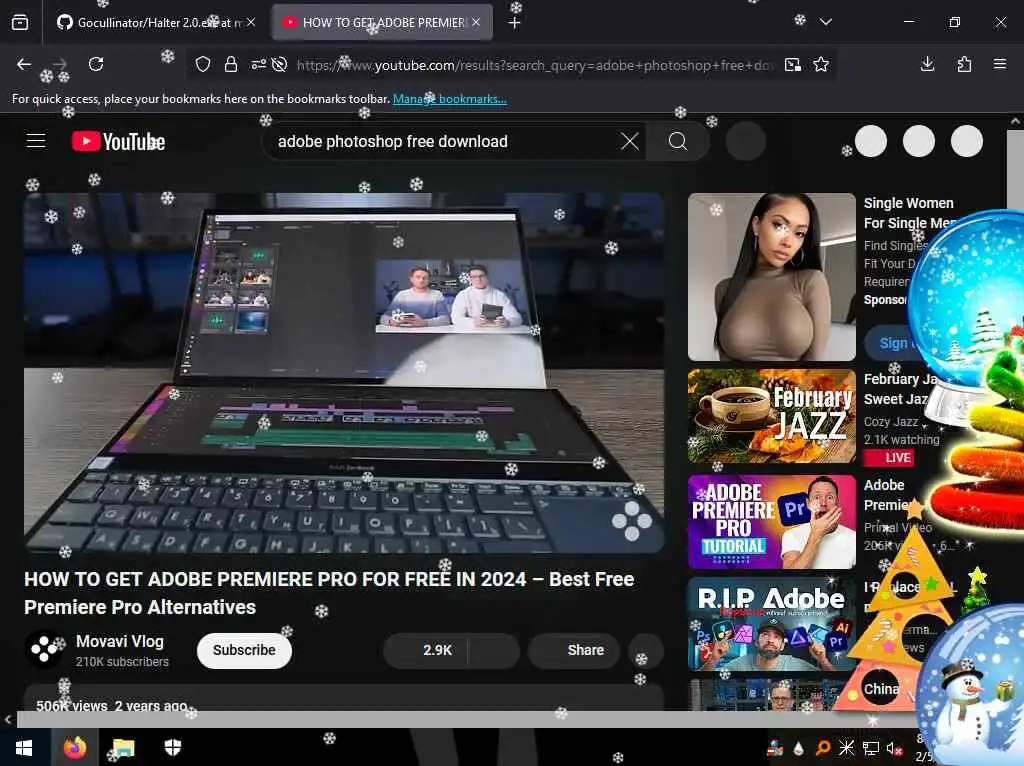
Task: Close the Gocullinator/Halter tab
Action: click(x=251, y=22)
